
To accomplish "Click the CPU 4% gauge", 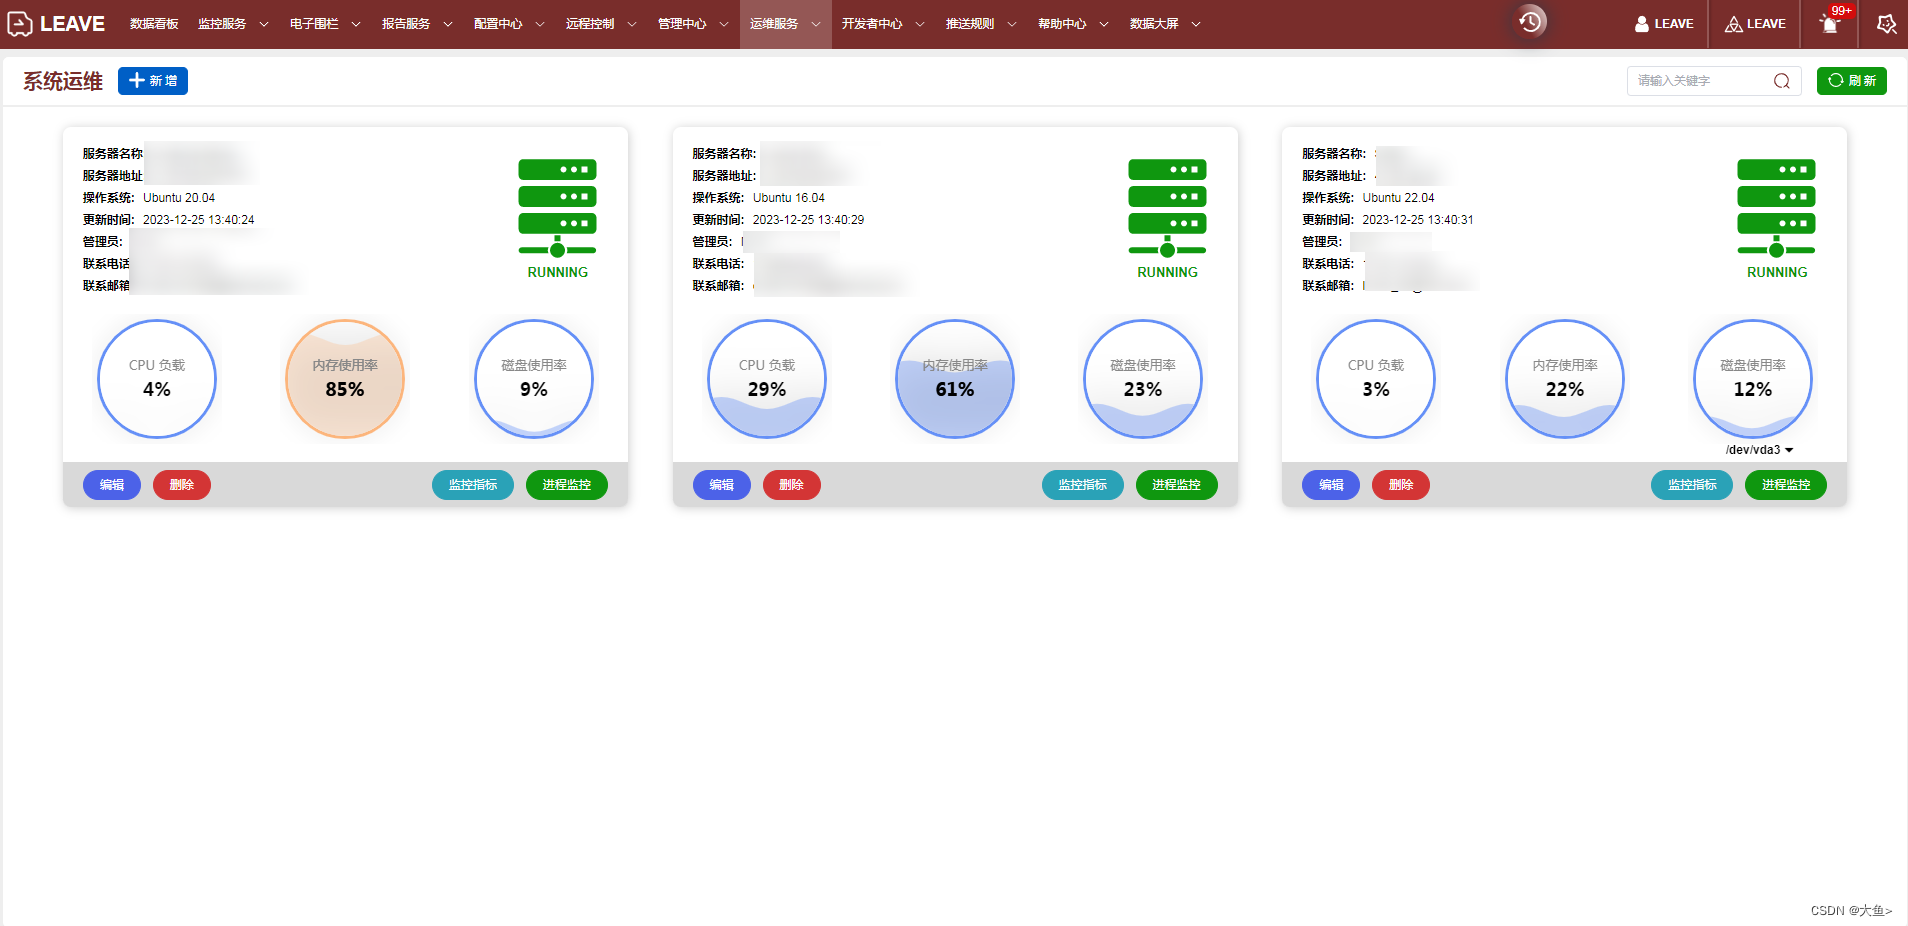I will pos(157,379).
